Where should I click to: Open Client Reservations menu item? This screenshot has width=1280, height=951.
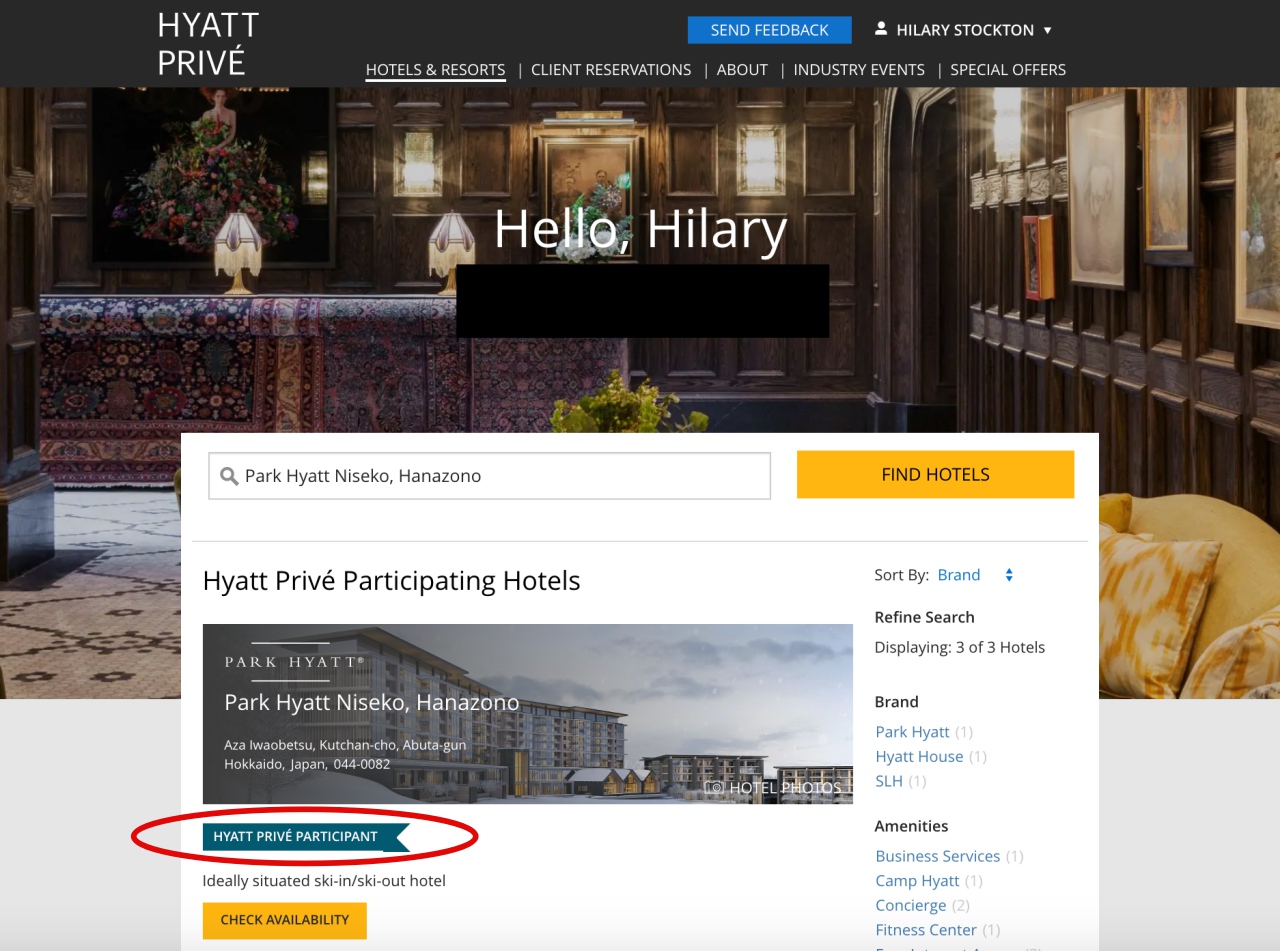point(611,70)
